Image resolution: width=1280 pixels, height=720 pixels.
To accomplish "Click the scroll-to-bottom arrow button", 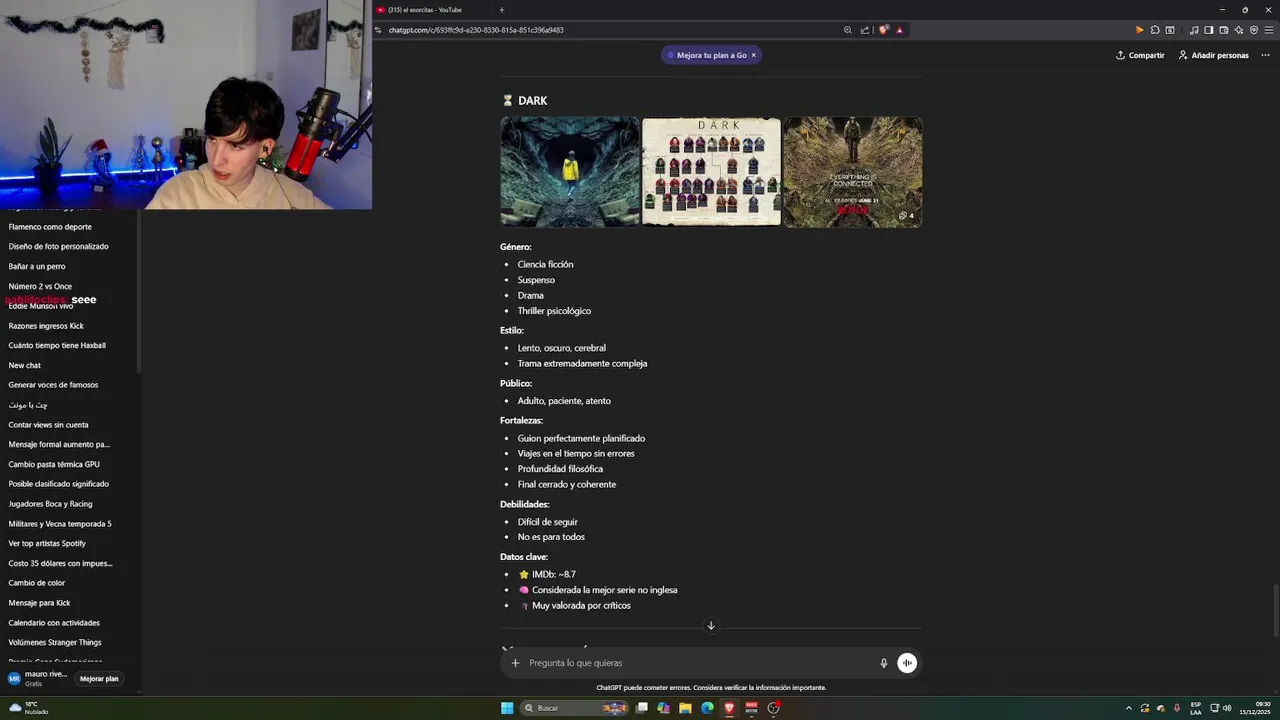I will point(711,626).
